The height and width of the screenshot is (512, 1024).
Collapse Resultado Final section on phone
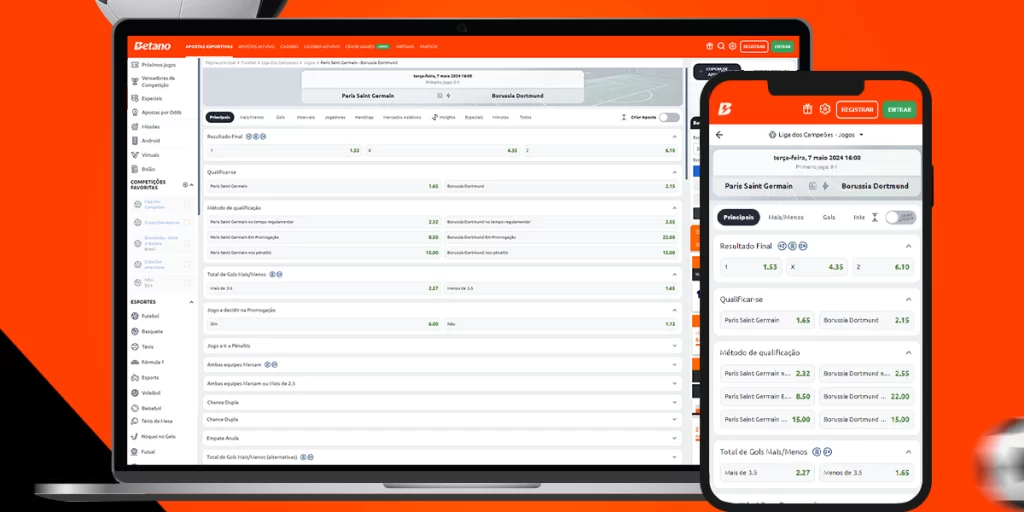[908, 246]
